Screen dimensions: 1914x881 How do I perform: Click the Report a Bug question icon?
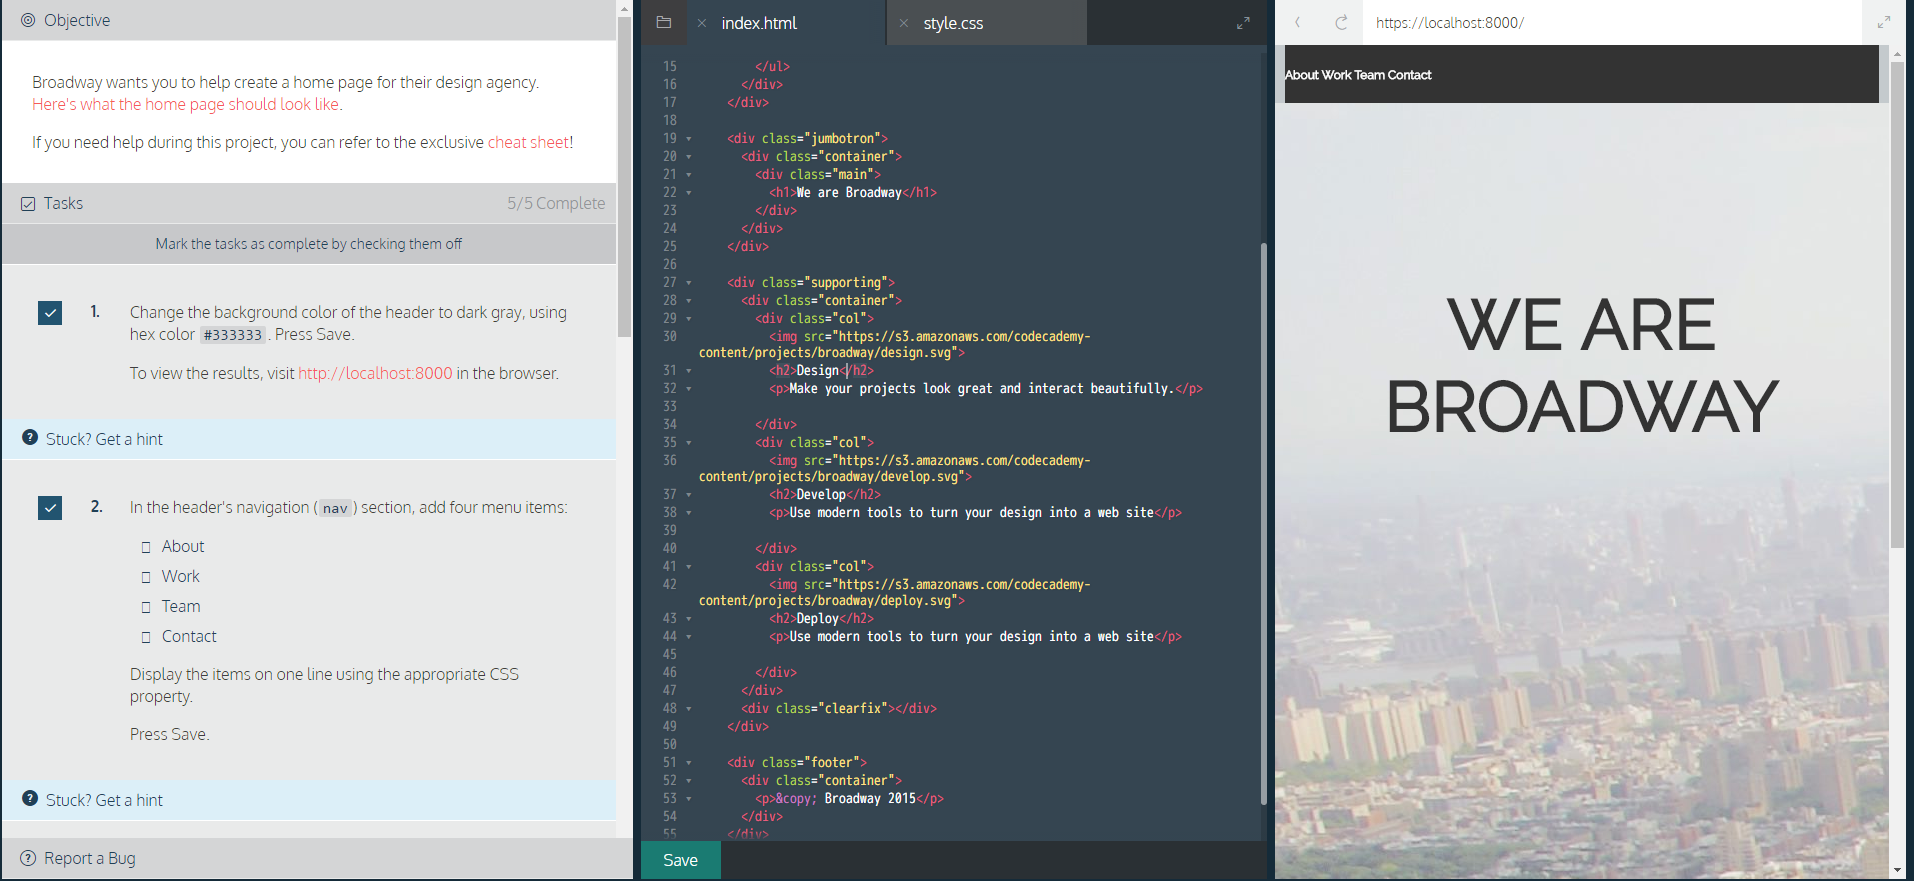pyautogui.click(x=28, y=858)
